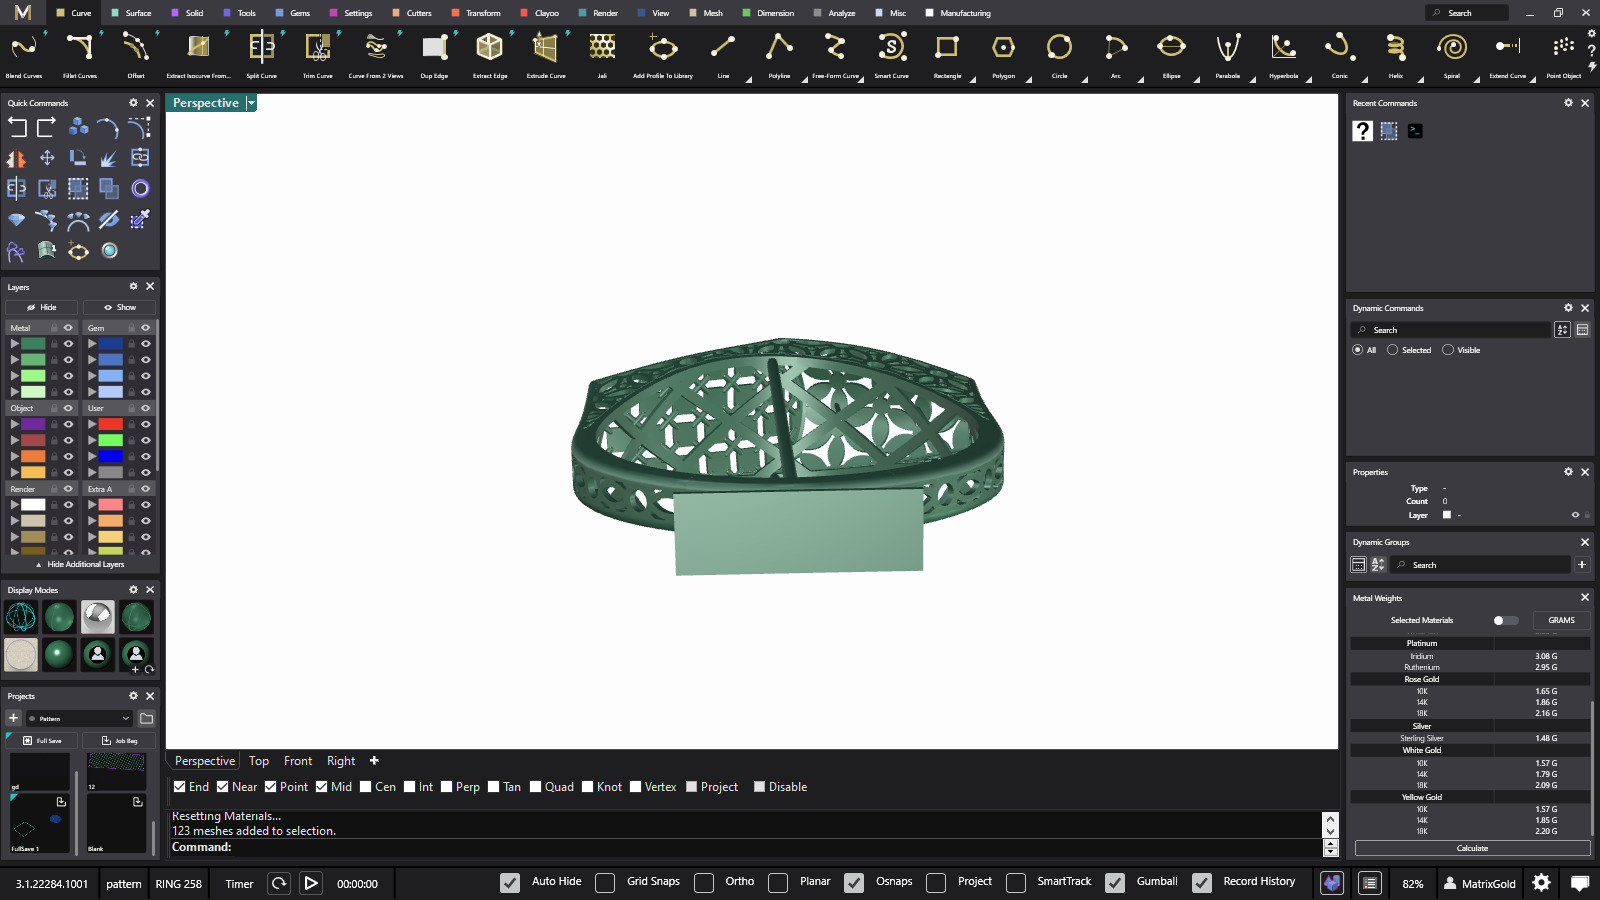Expand the first User layer row
This screenshot has height=900, width=1600.
(x=91, y=424)
